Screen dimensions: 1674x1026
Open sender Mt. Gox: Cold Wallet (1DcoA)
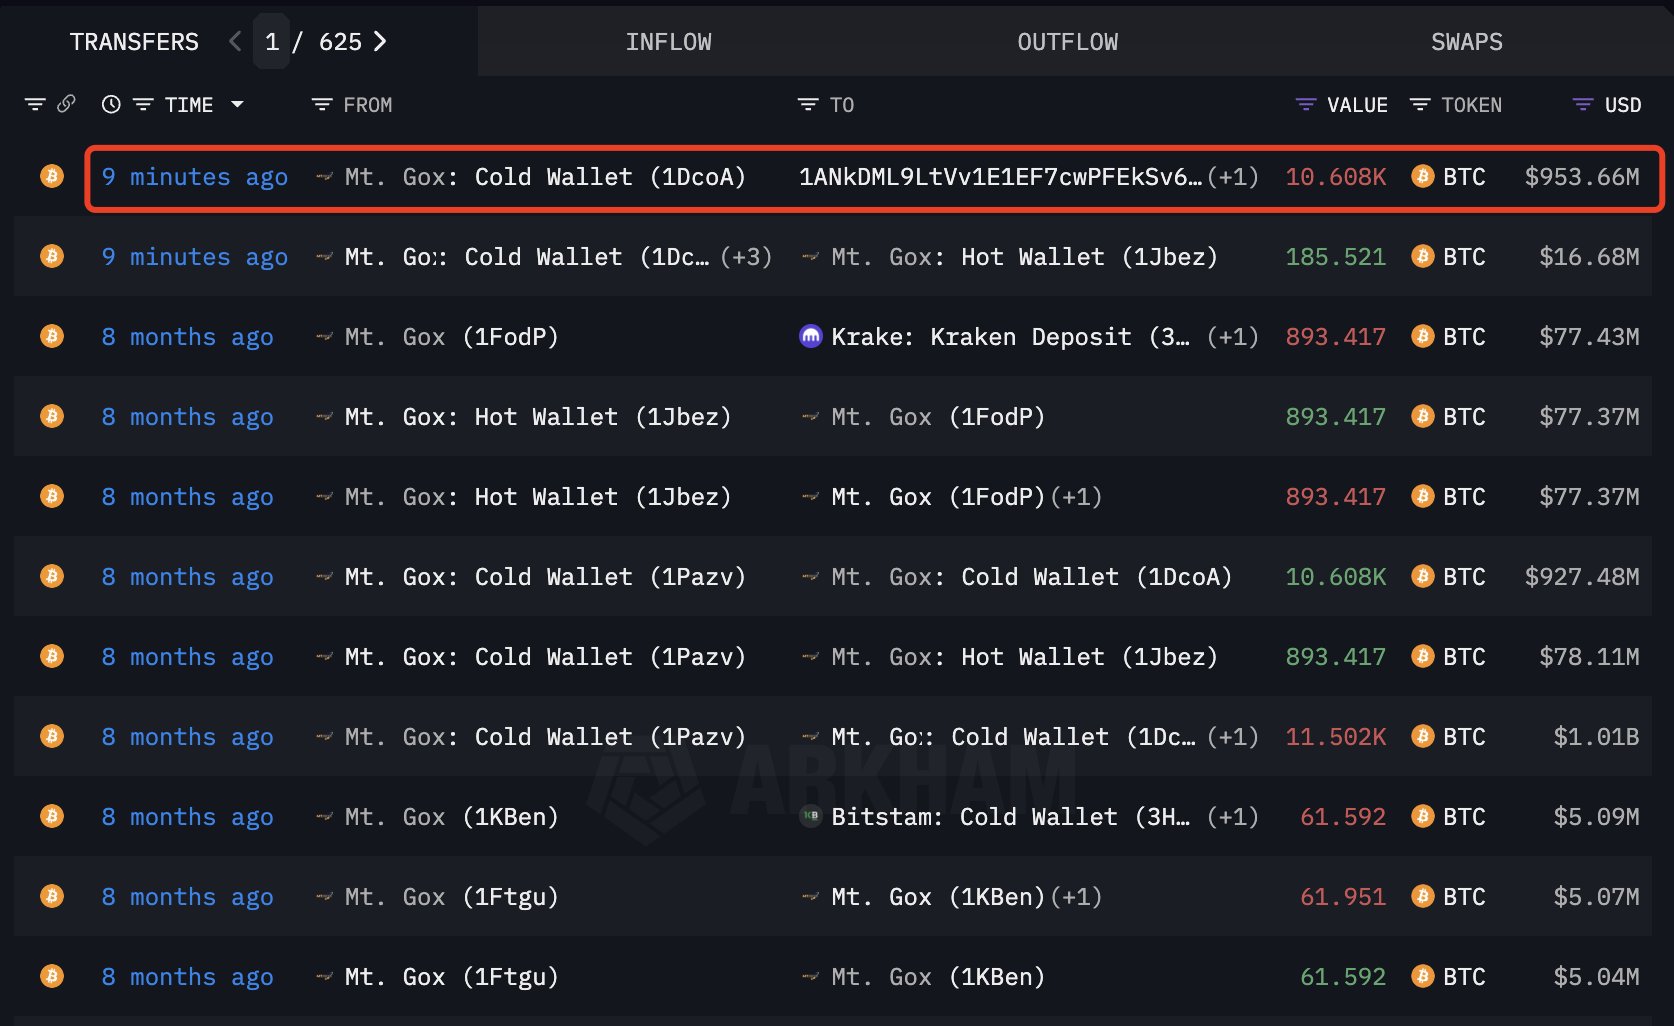[545, 177]
